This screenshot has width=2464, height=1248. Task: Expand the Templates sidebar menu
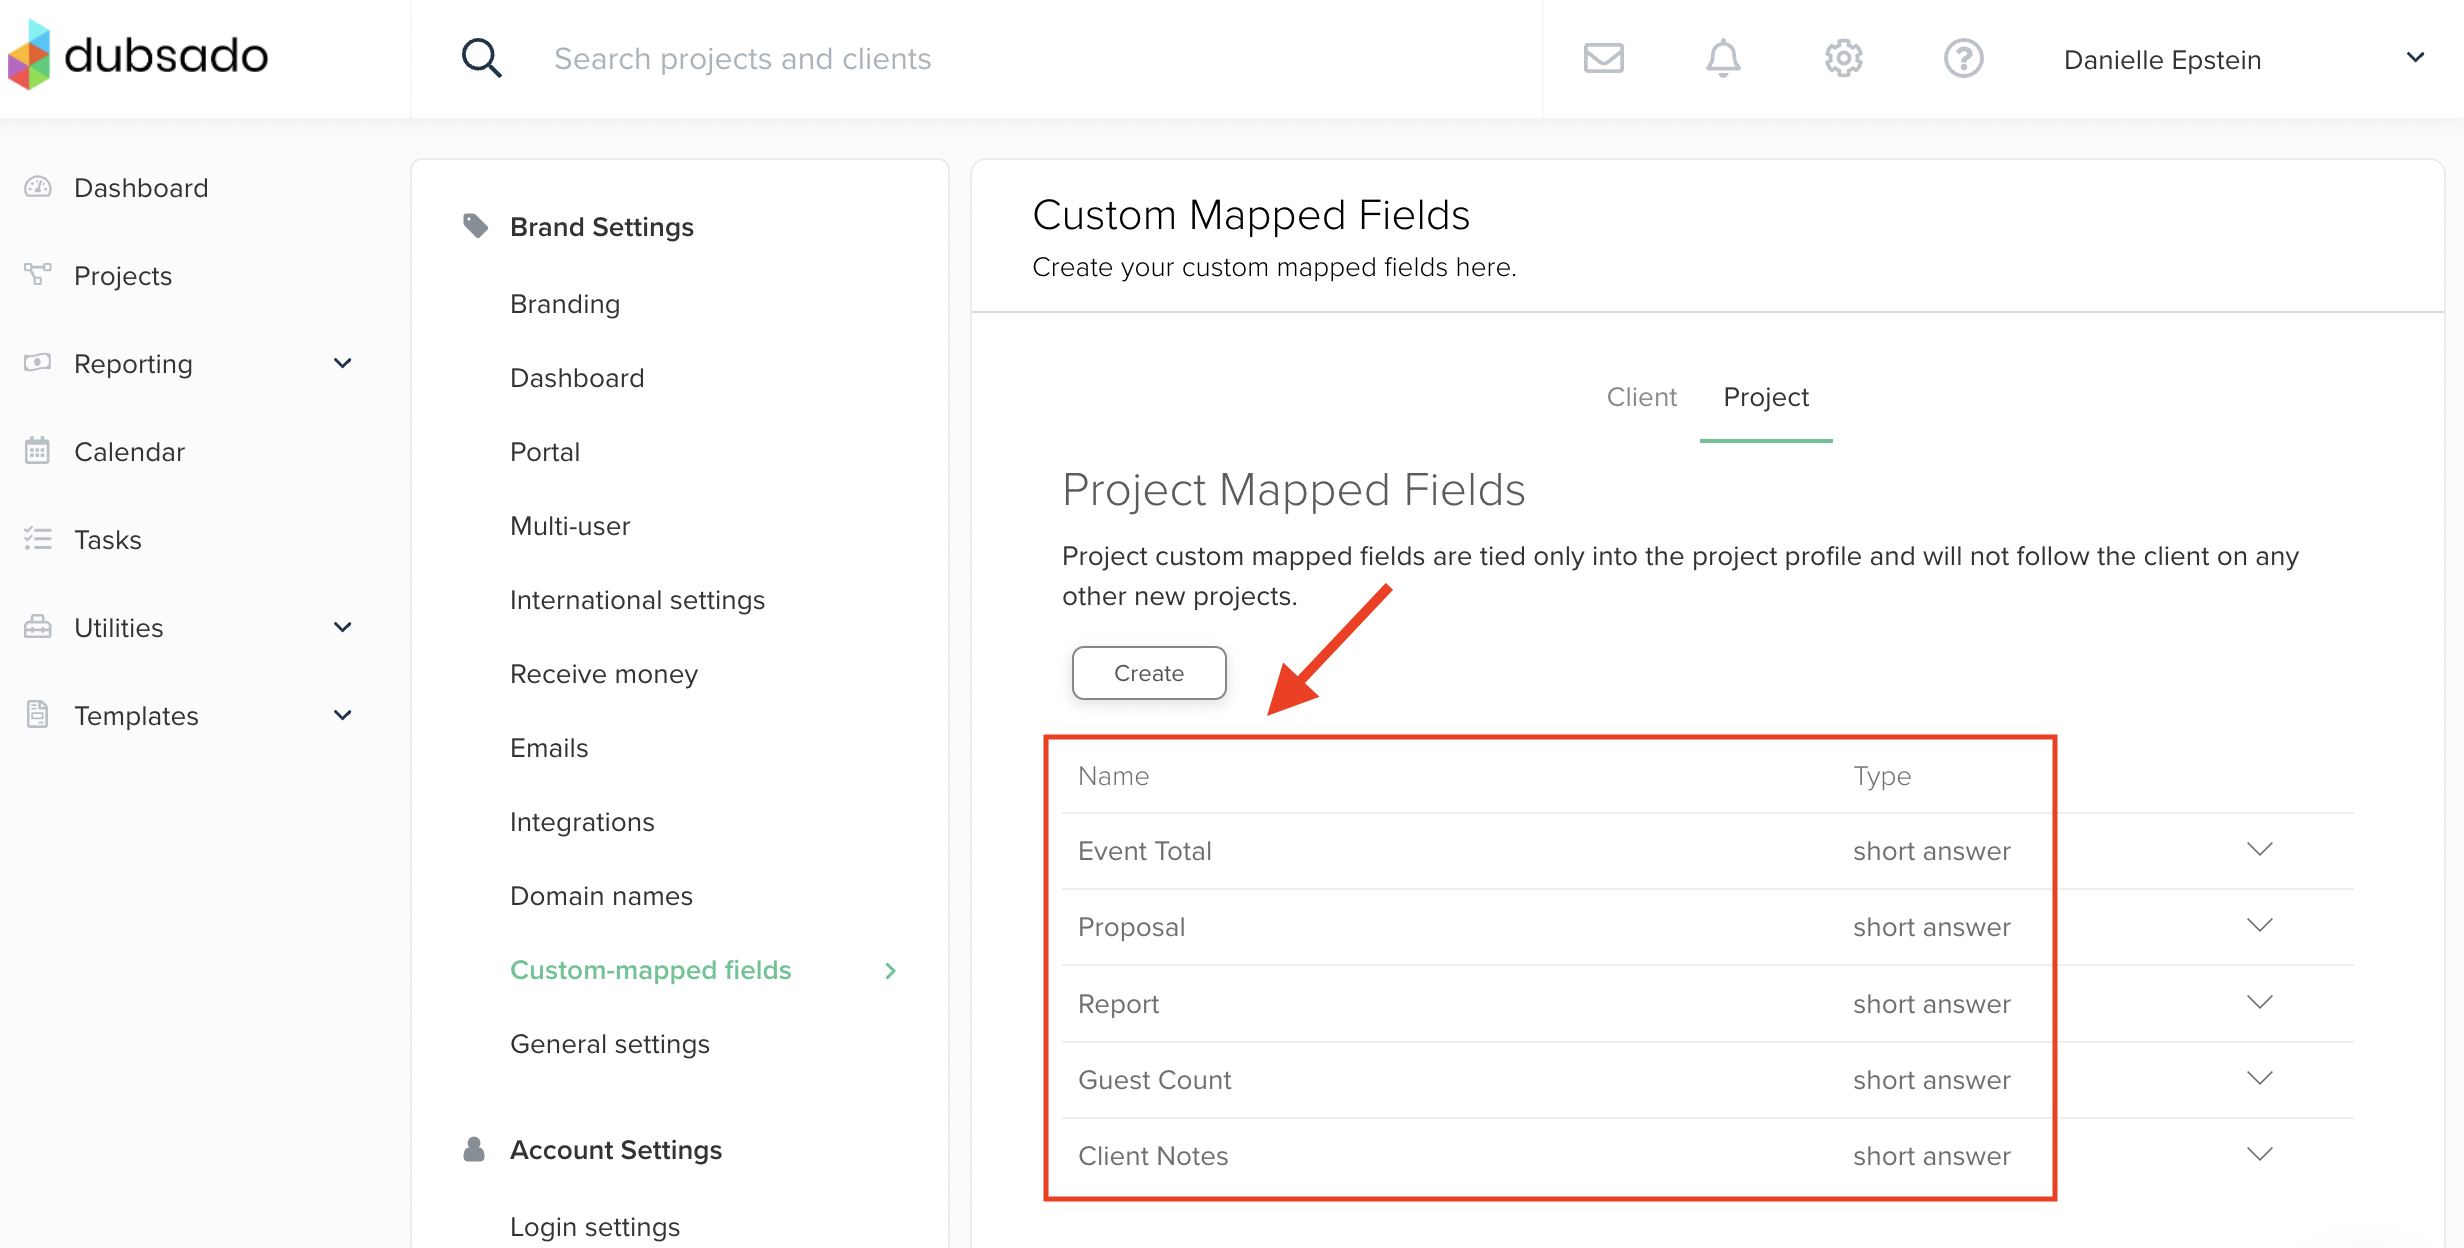342,715
